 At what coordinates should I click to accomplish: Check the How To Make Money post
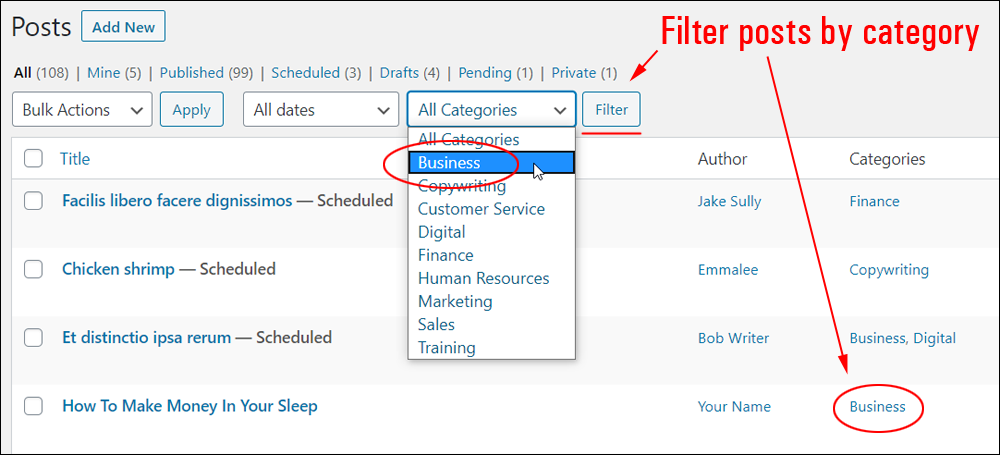[33, 406]
